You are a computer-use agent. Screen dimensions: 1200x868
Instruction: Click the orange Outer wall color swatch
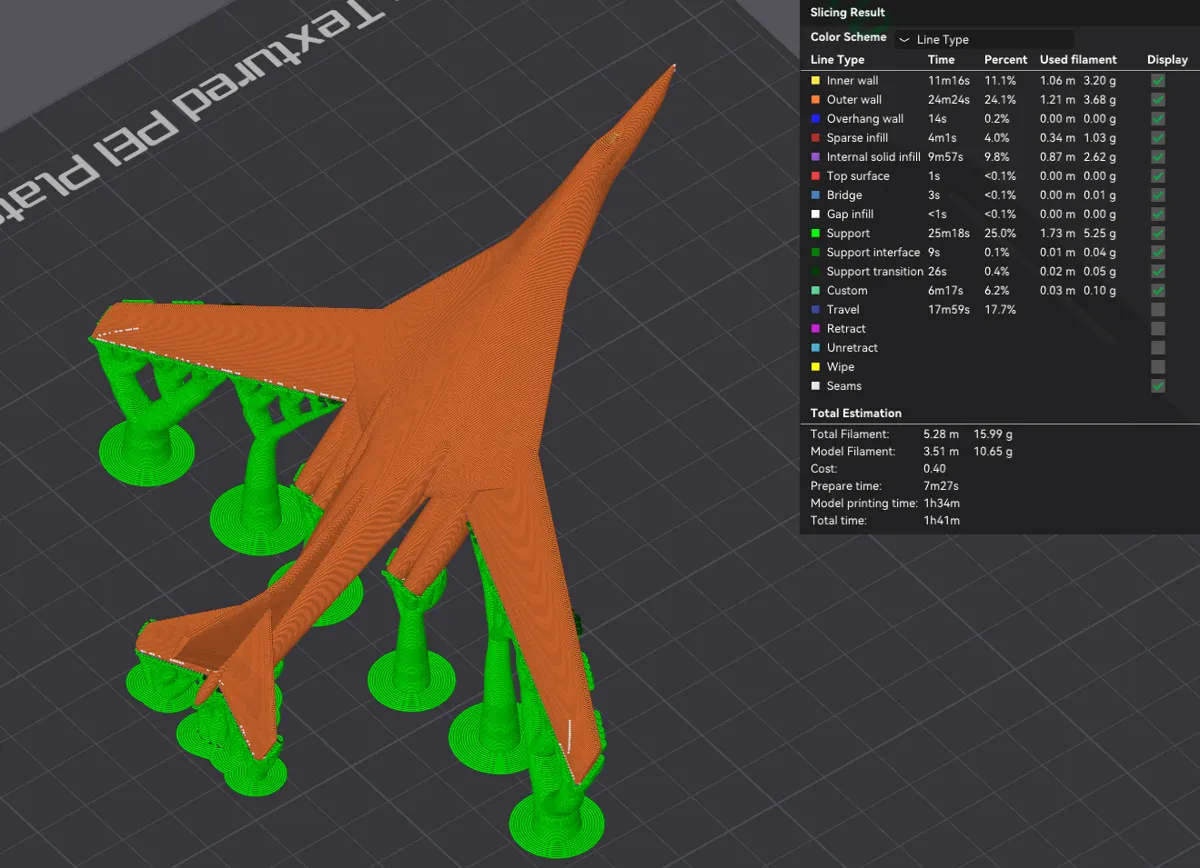click(815, 99)
